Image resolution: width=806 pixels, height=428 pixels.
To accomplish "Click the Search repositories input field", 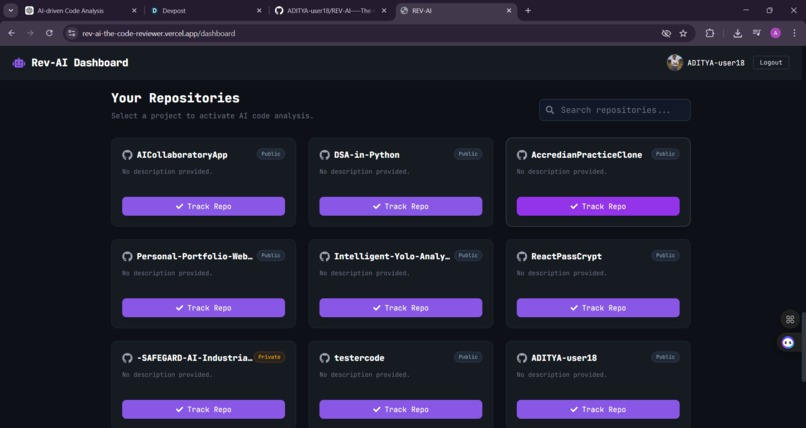I will (615, 110).
